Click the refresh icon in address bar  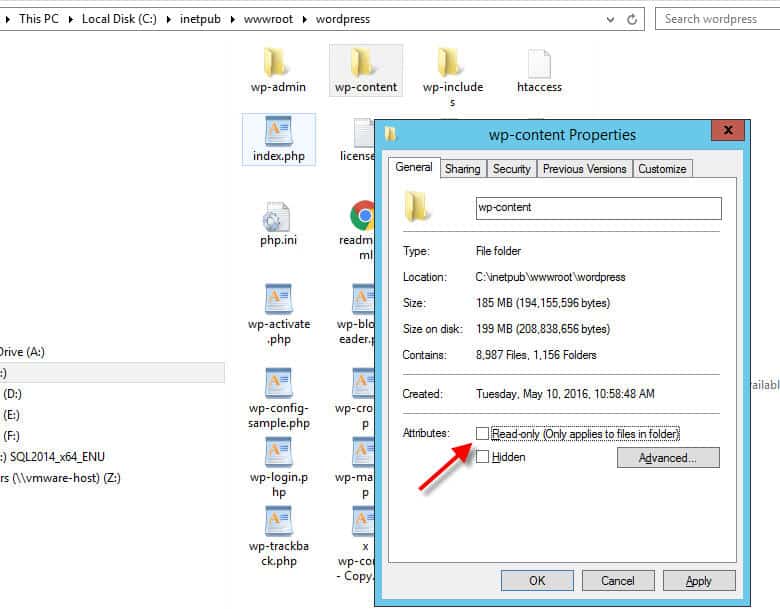[632, 19]
